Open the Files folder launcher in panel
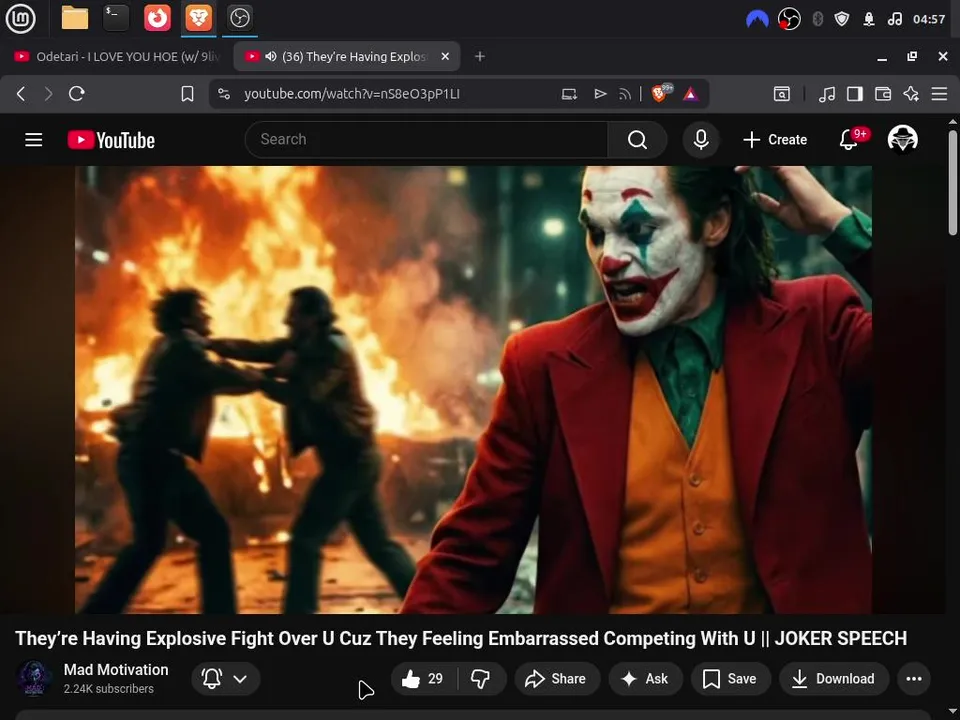Image resolution: width=960 pixels, height=720 pixels. pyautogui.click(x=75, y=18)
